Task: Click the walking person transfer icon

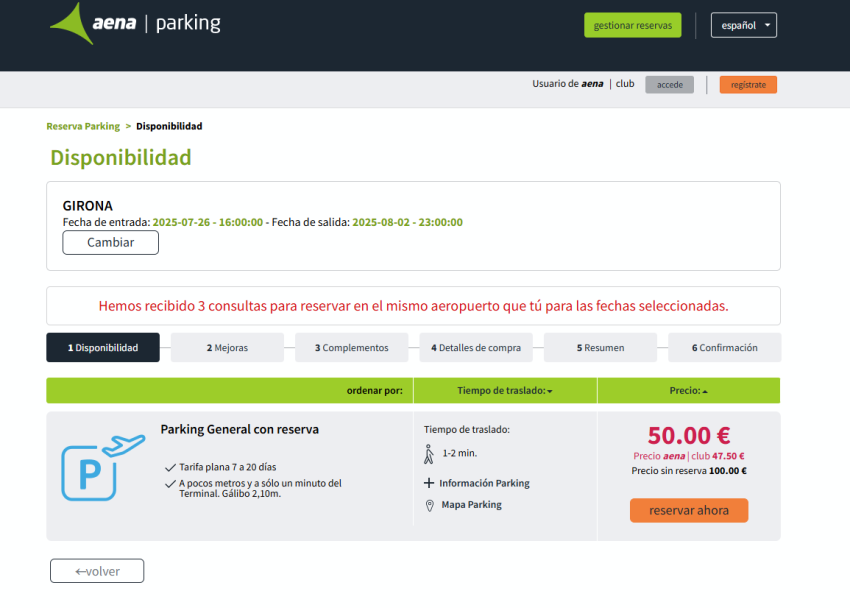Action: (x=429, y=454)
